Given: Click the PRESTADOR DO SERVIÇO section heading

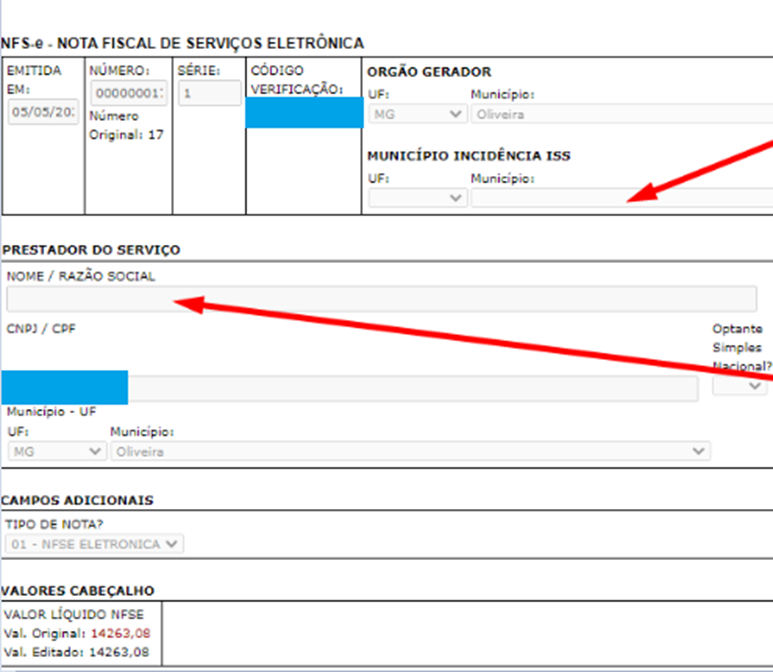Looking at the screenshot, I should point(92,250).
